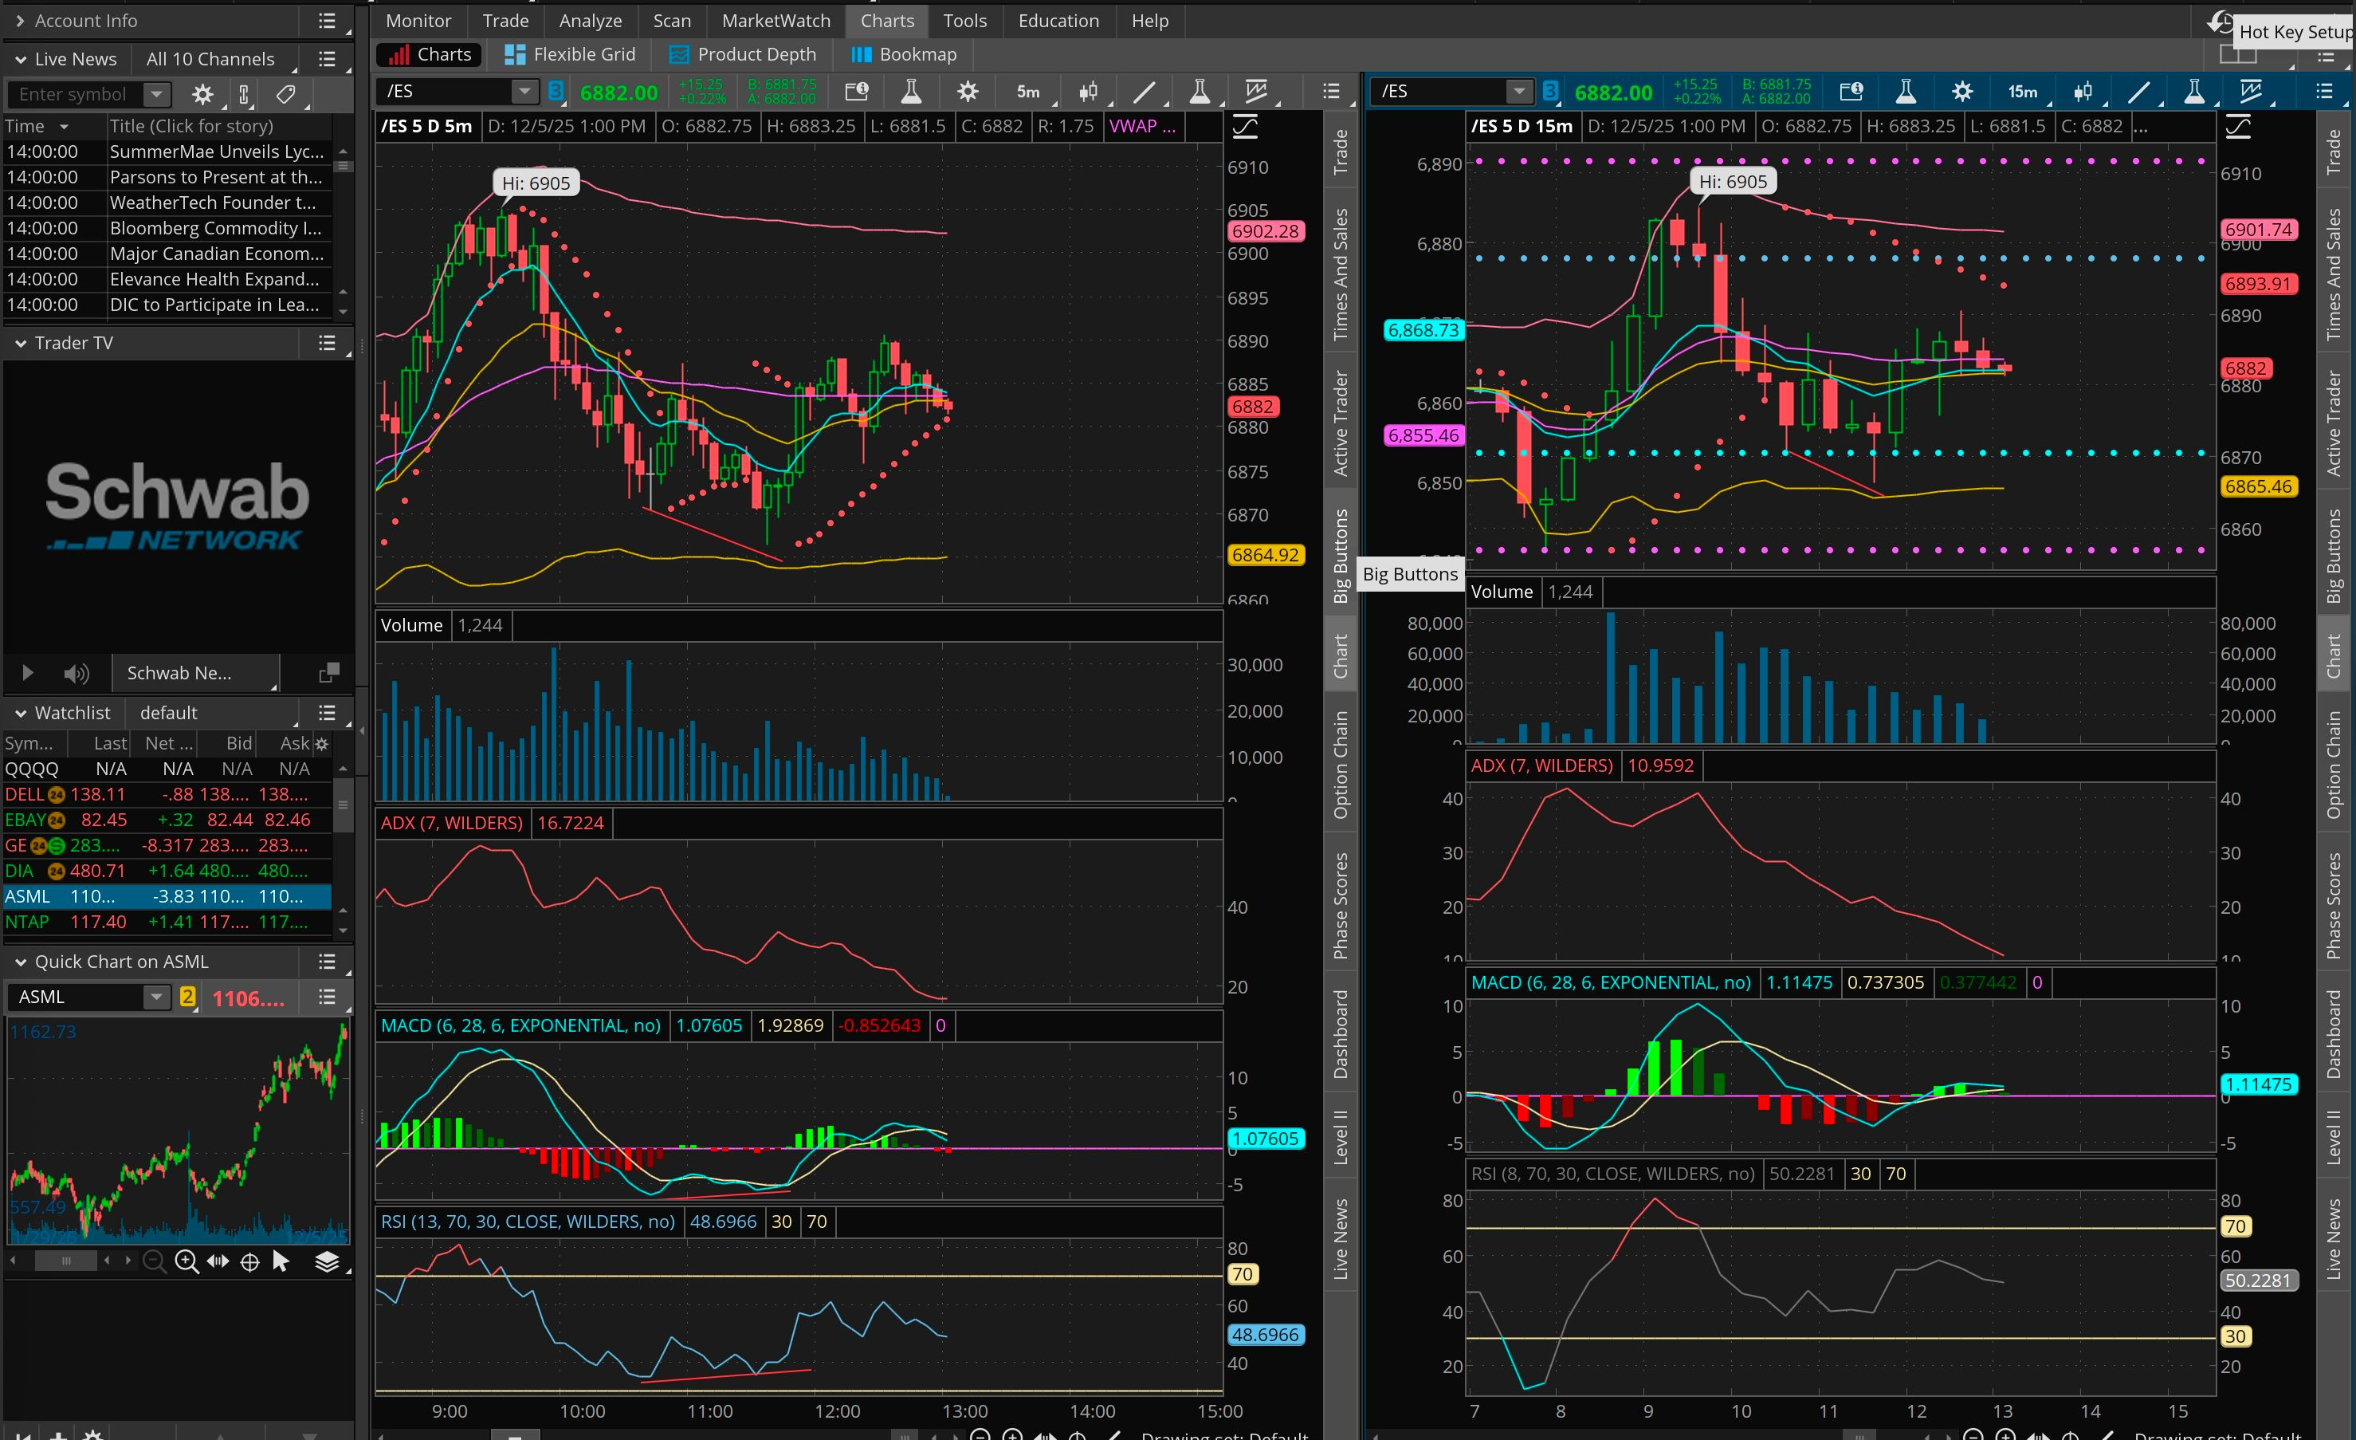Click zoom-in magnifier on Quick Chart
This screenshot has height=1440, width=2356.
186,1261
